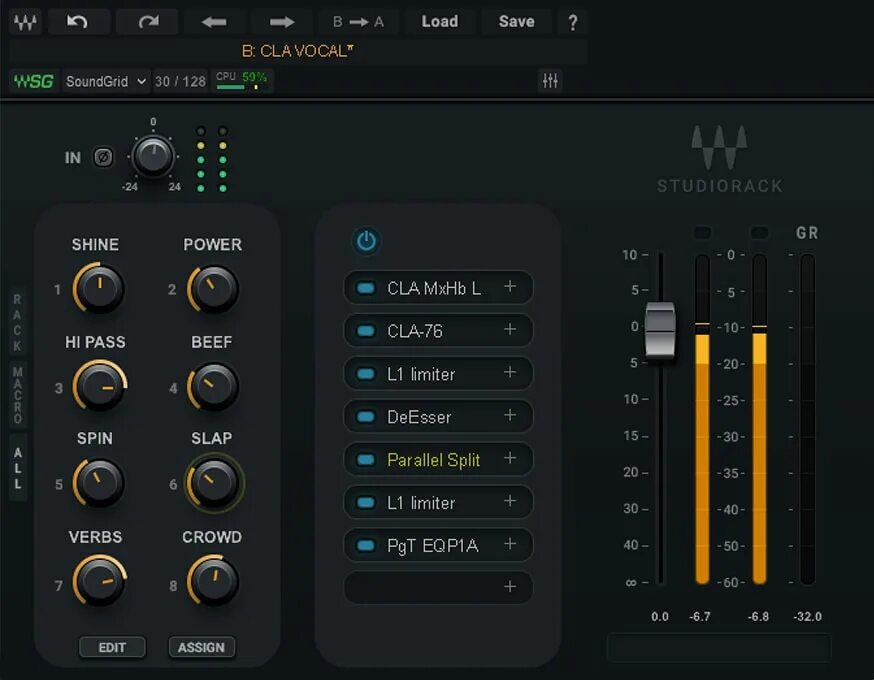Click the SHINE macro knob 1
Image resolution: width=874 pixels, height=680 pixels.
tap(99, 289)
